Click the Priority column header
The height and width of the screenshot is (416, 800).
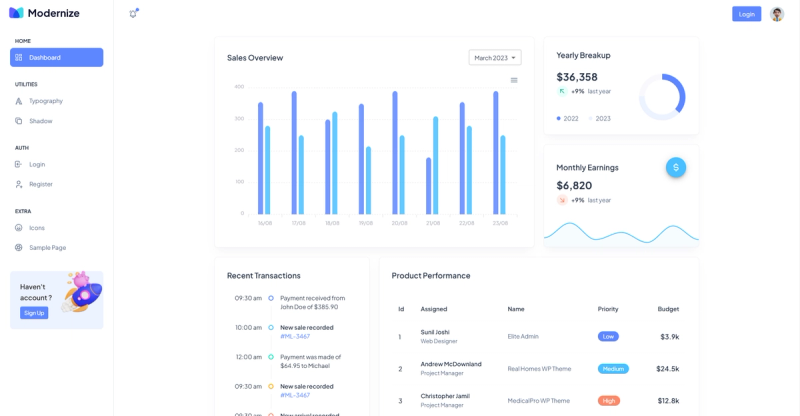coord(608,309)
